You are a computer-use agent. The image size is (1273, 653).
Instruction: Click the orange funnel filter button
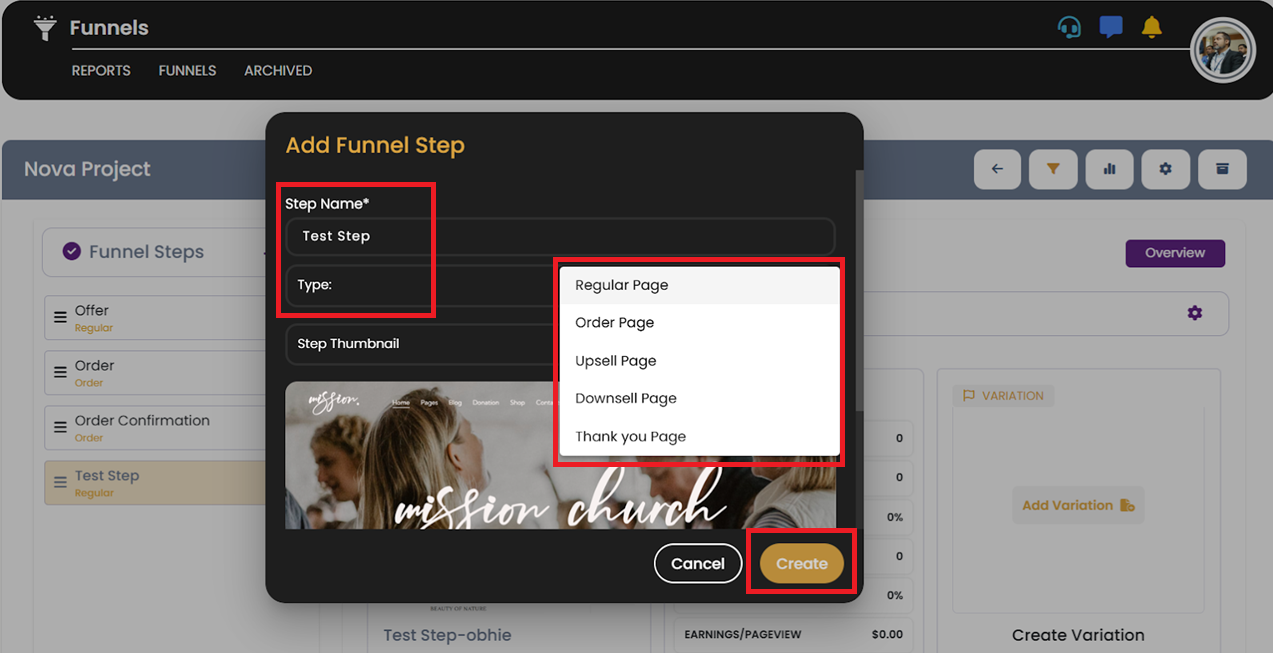[1053, 169]
